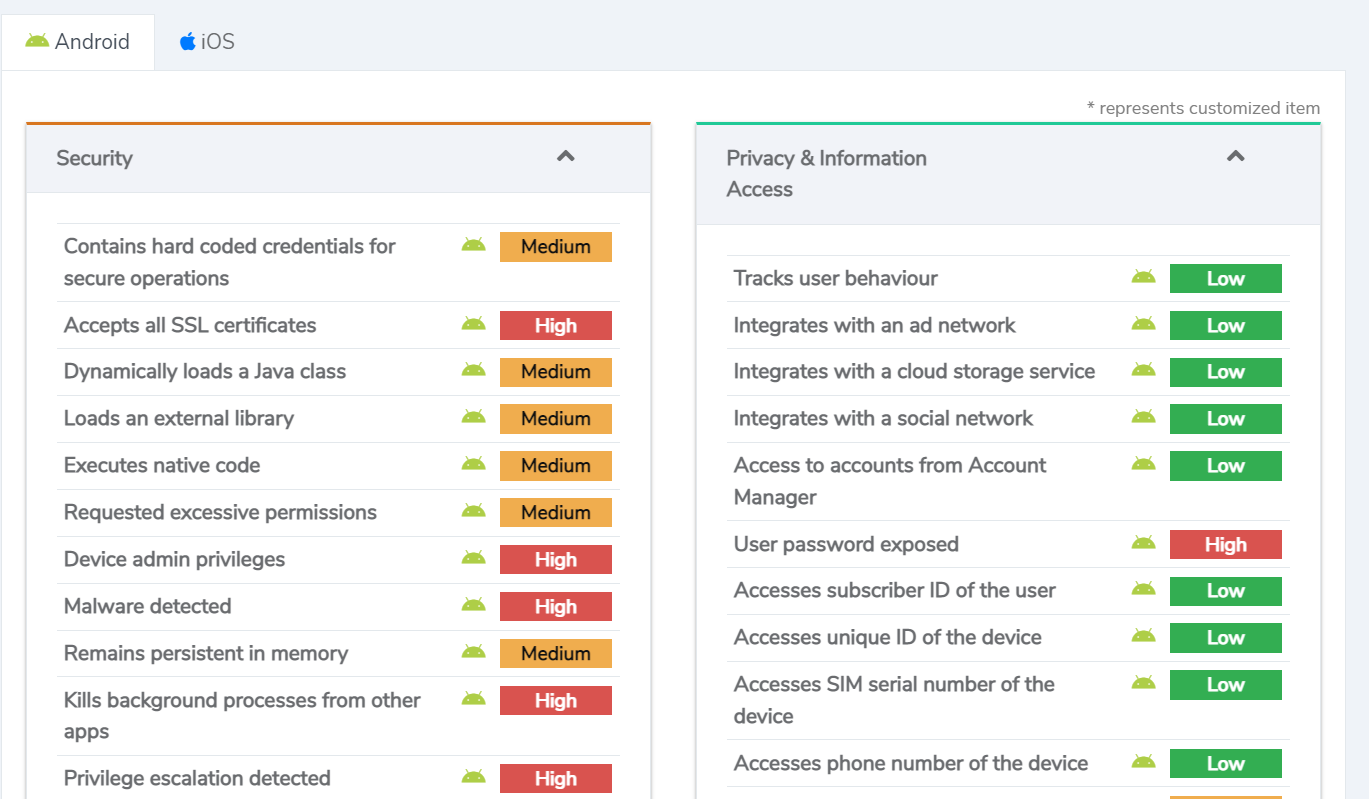Click Android icon beside Tracks user behaviour
The height and width of the screenshot is (799, 1369).
point(1143,277)
